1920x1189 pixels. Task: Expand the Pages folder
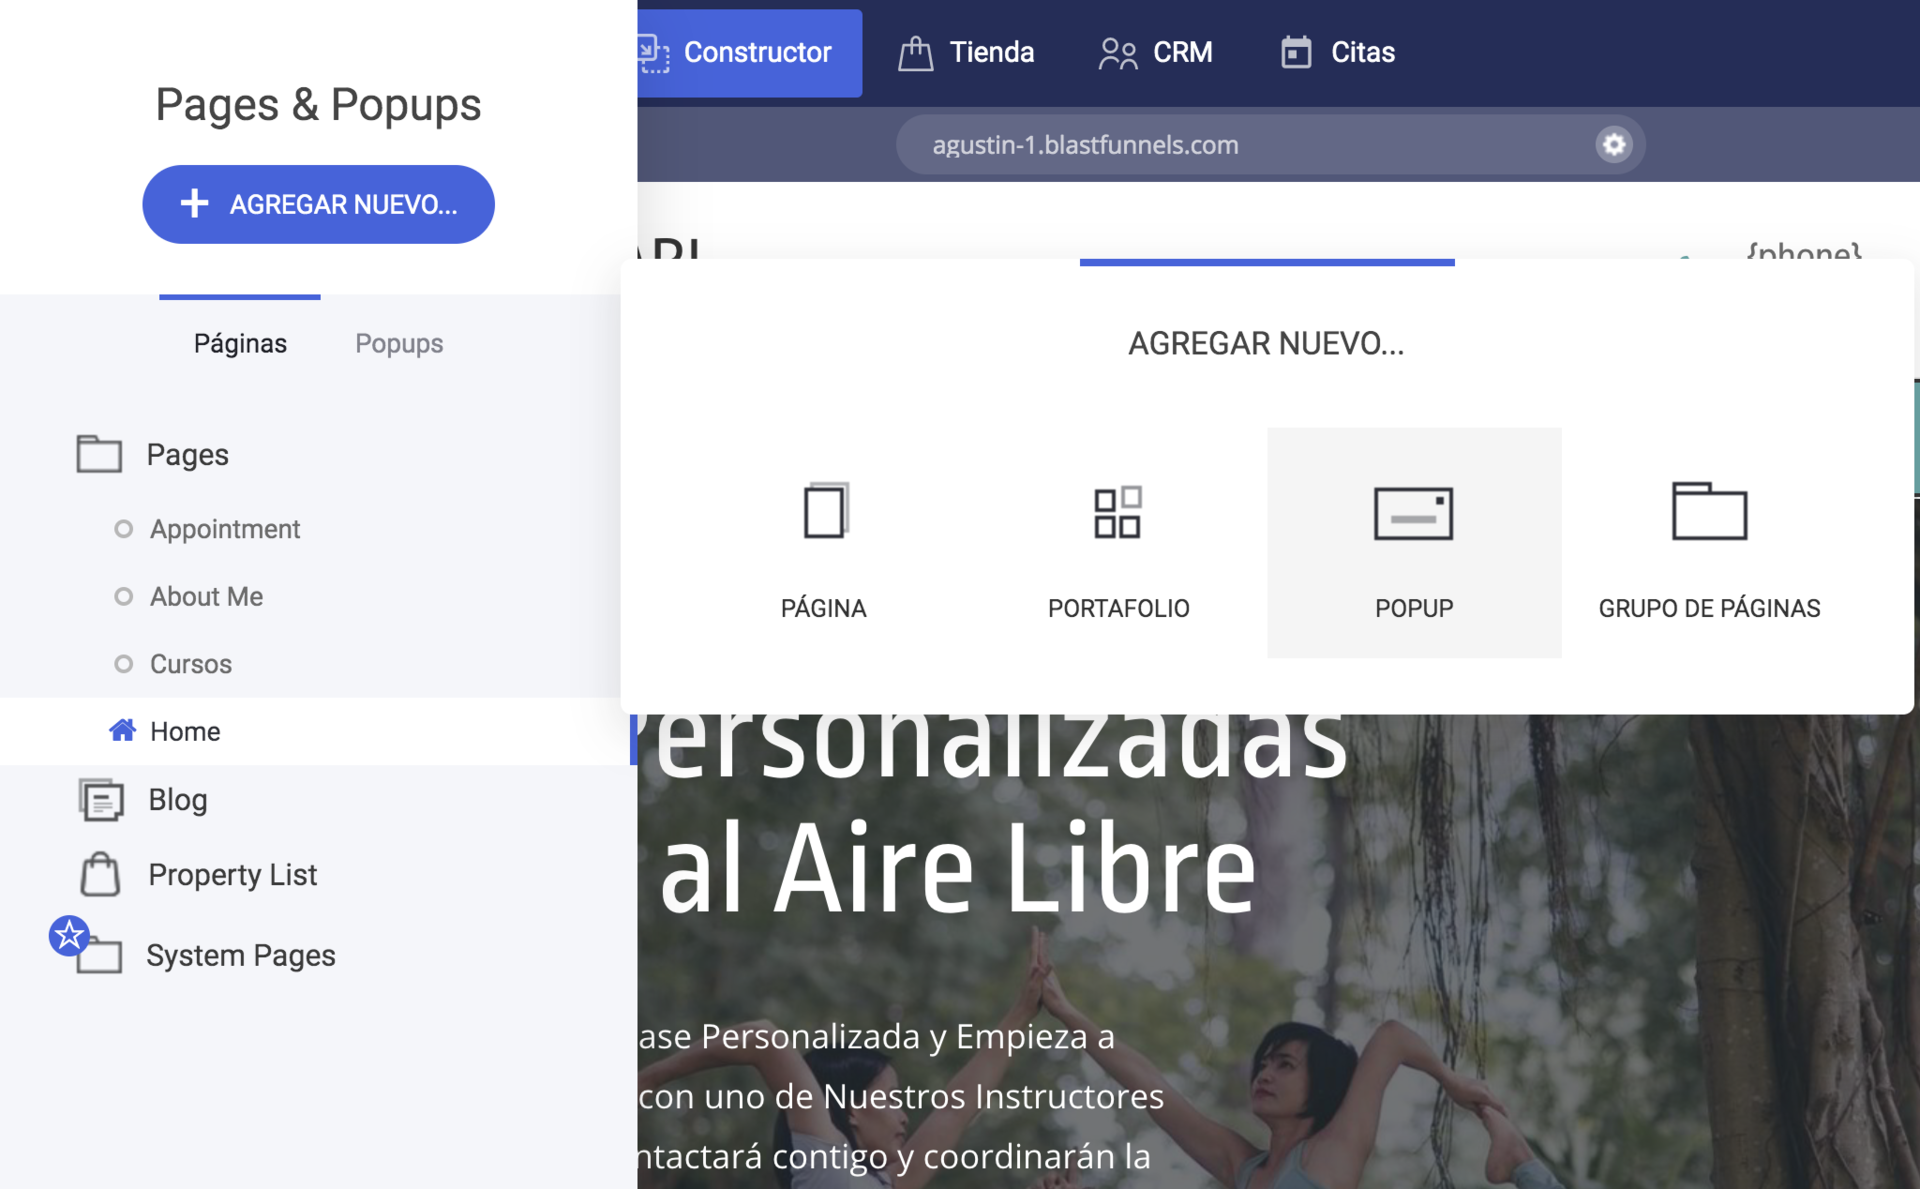(x=188, y=454)
